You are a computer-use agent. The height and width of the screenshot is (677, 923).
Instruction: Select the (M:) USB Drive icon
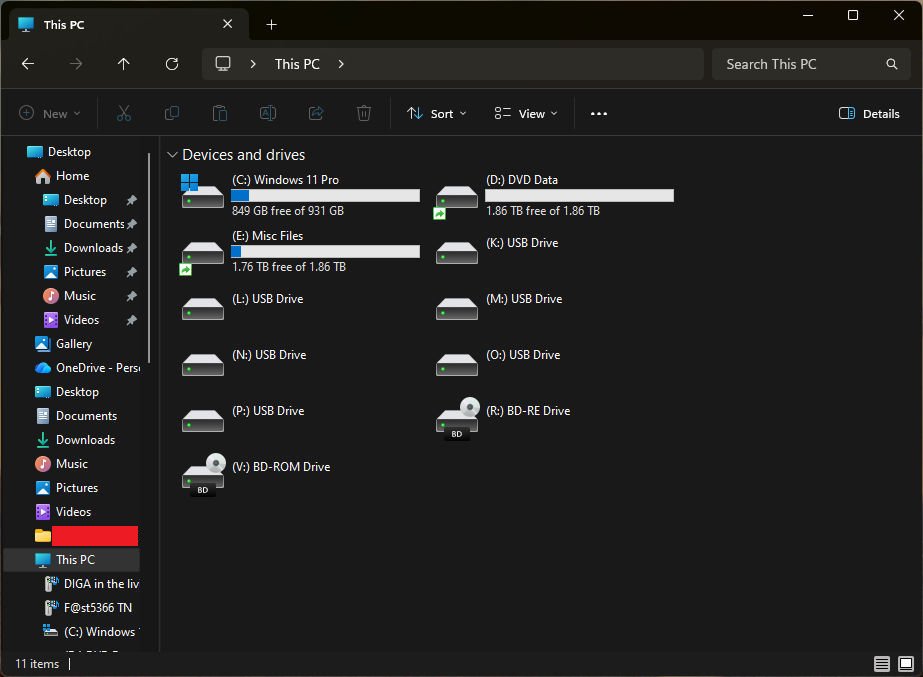pos(457,309)
